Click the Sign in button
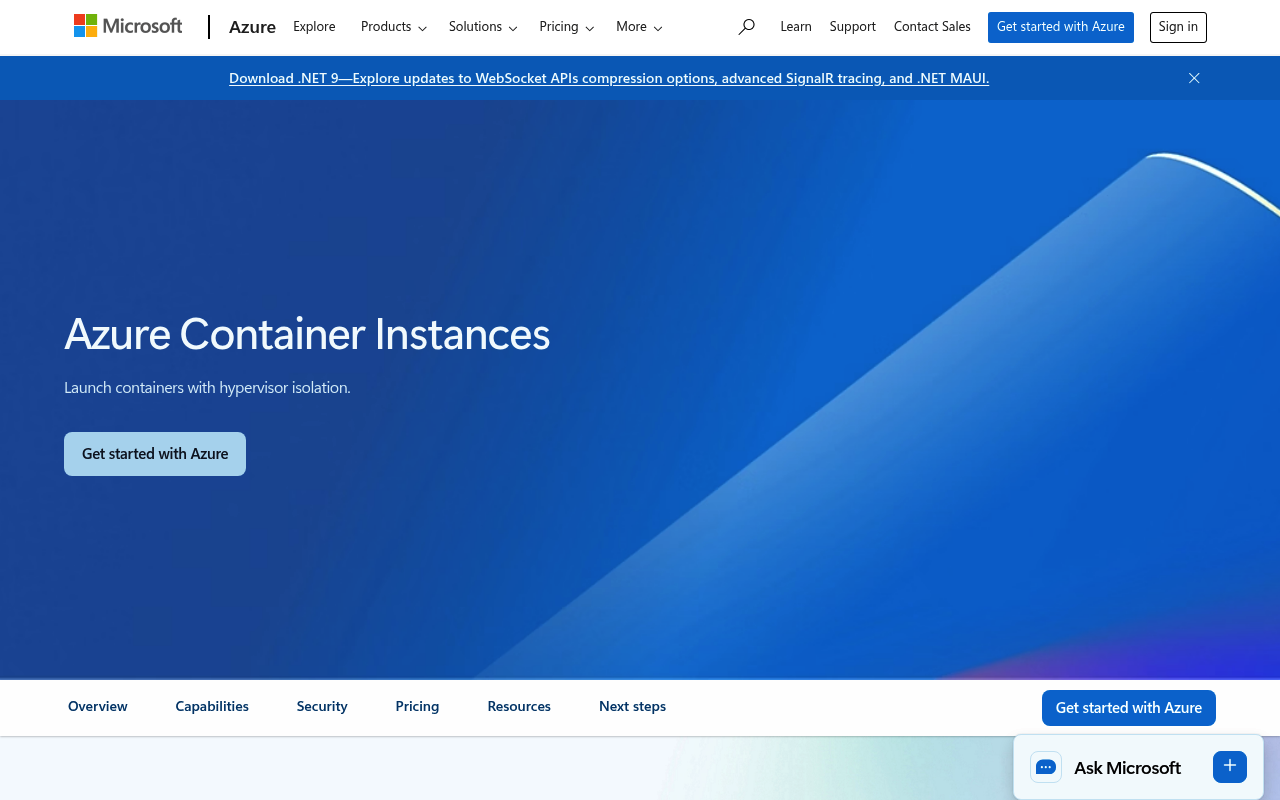The width and height of the screenshot is (1280, 800). tap(1178, 27)
